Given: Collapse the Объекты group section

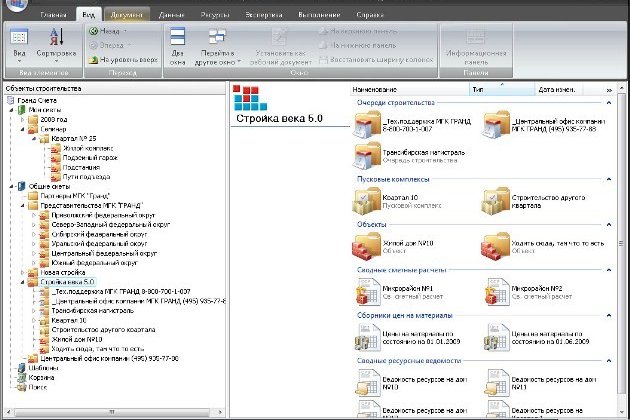Looking at the screenshot, I should click(610, 225).
